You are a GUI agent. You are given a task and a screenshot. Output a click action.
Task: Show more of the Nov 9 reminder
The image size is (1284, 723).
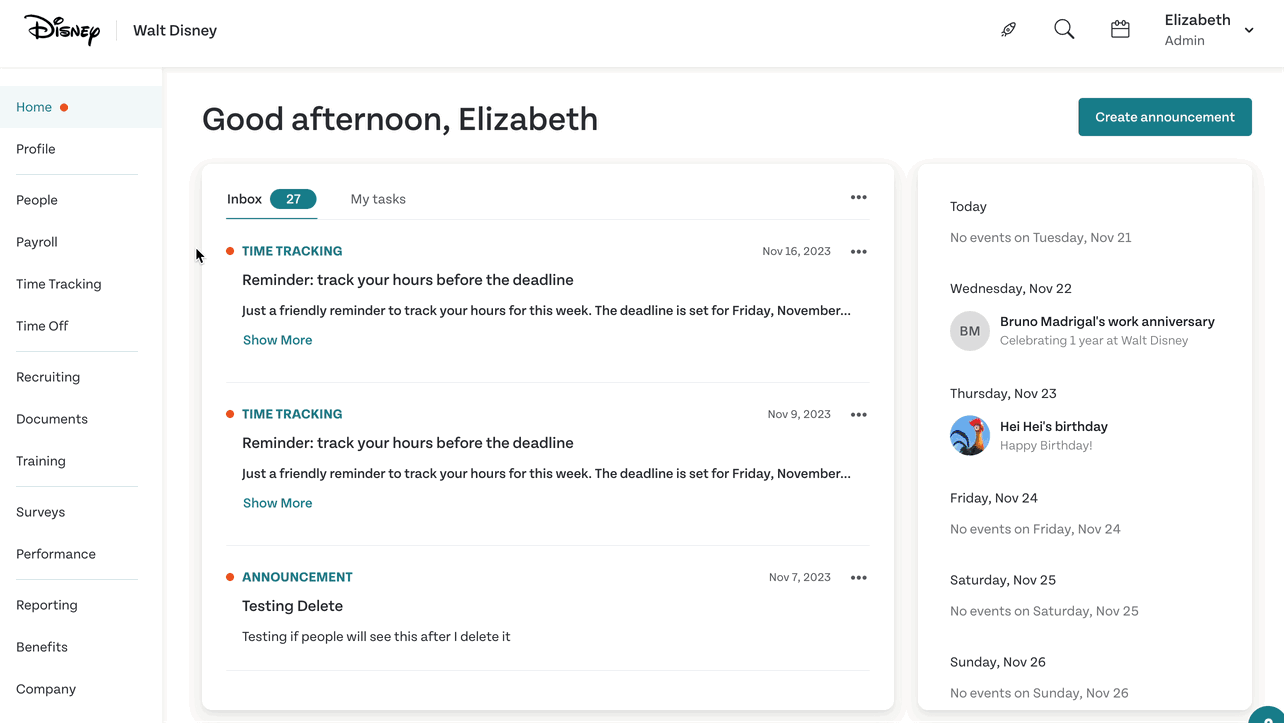coord(277,503)
